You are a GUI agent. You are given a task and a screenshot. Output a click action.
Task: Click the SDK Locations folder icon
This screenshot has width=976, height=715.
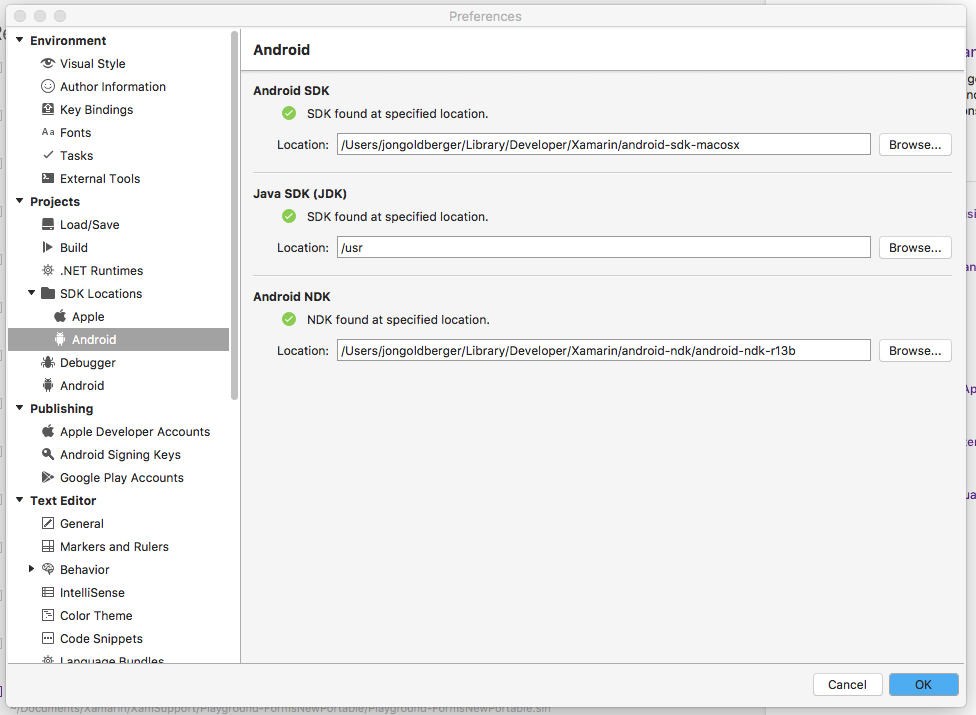click(x=48, y=293)
